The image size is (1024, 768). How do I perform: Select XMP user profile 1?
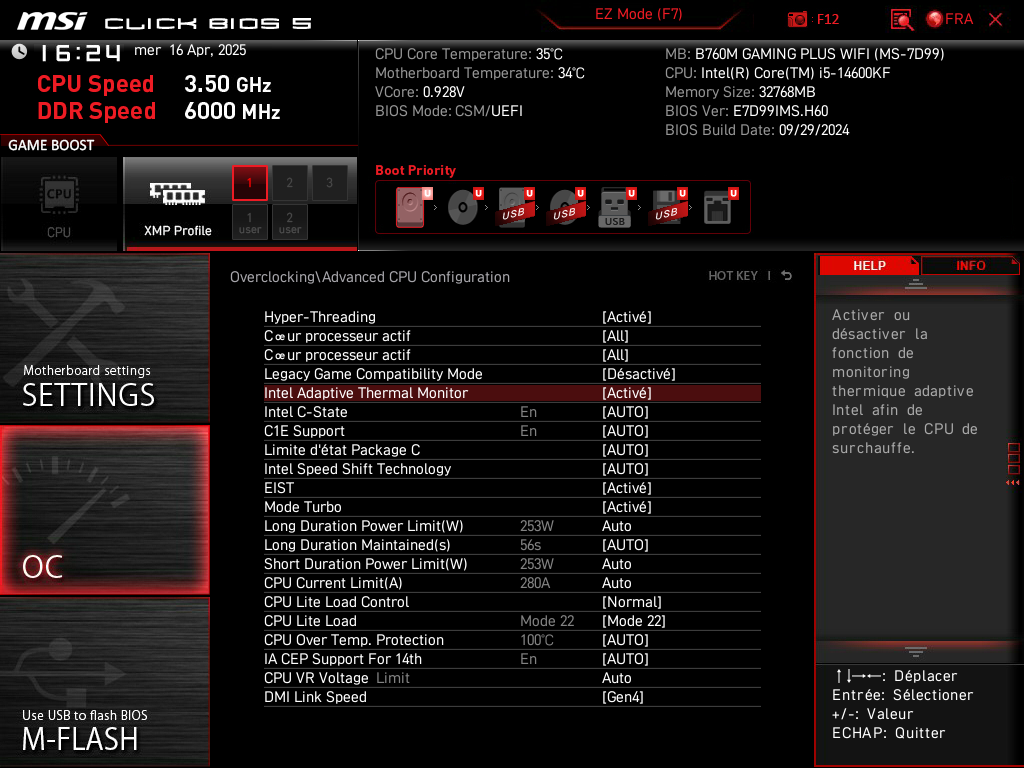point(249,222)
